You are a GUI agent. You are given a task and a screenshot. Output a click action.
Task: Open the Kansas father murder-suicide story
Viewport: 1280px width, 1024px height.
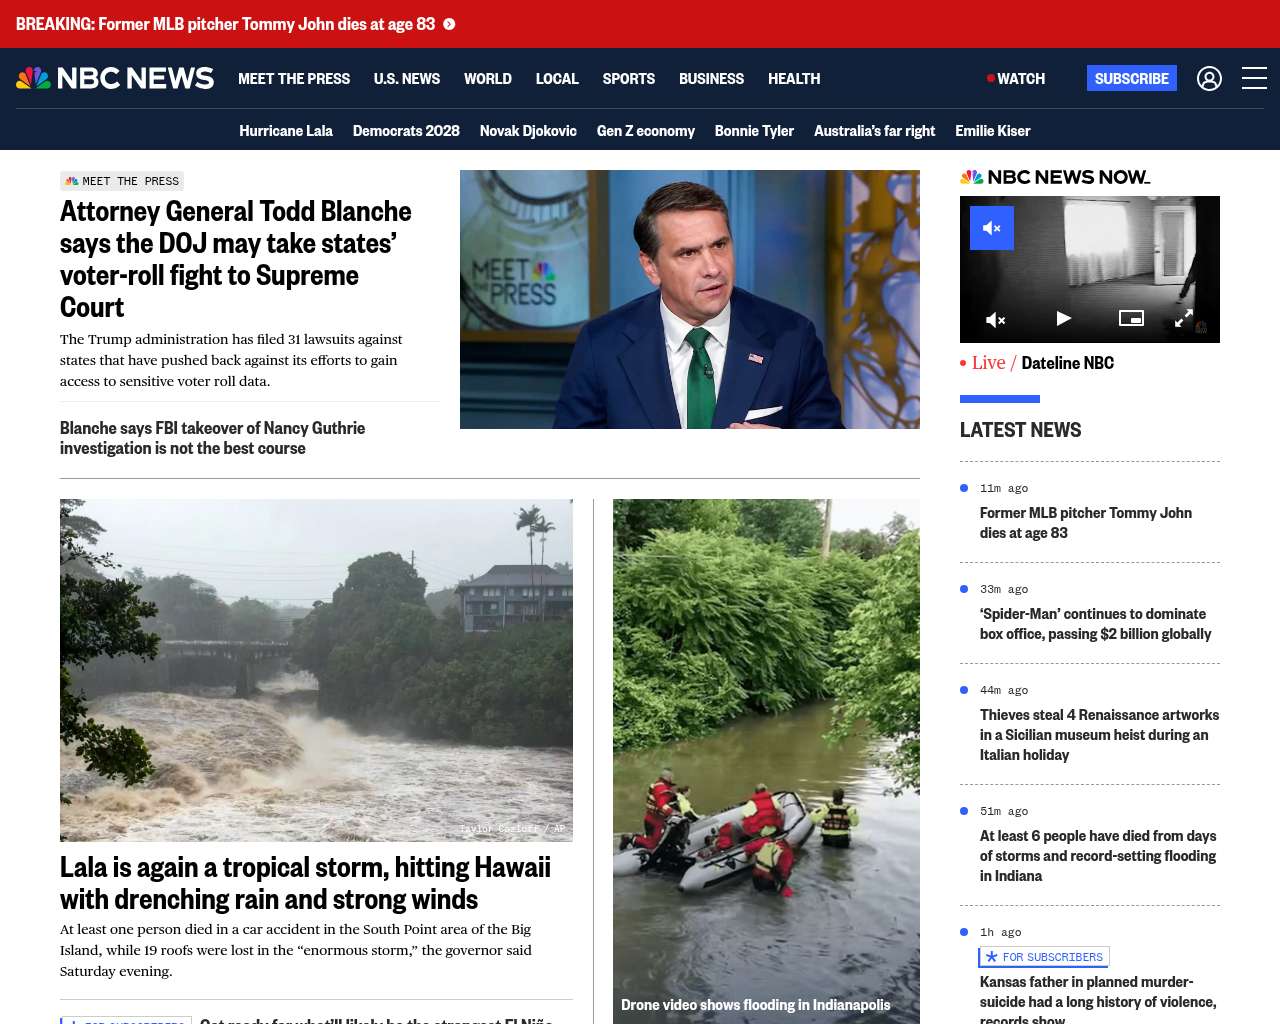tap(1098, 1000)
